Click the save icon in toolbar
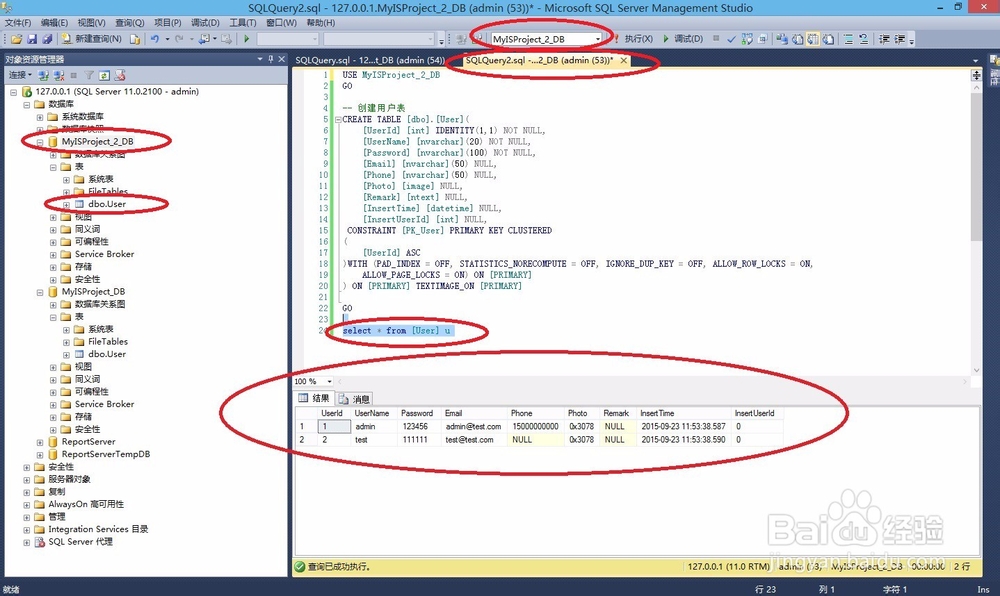The image size is (1000, 596). pos(32,39)
